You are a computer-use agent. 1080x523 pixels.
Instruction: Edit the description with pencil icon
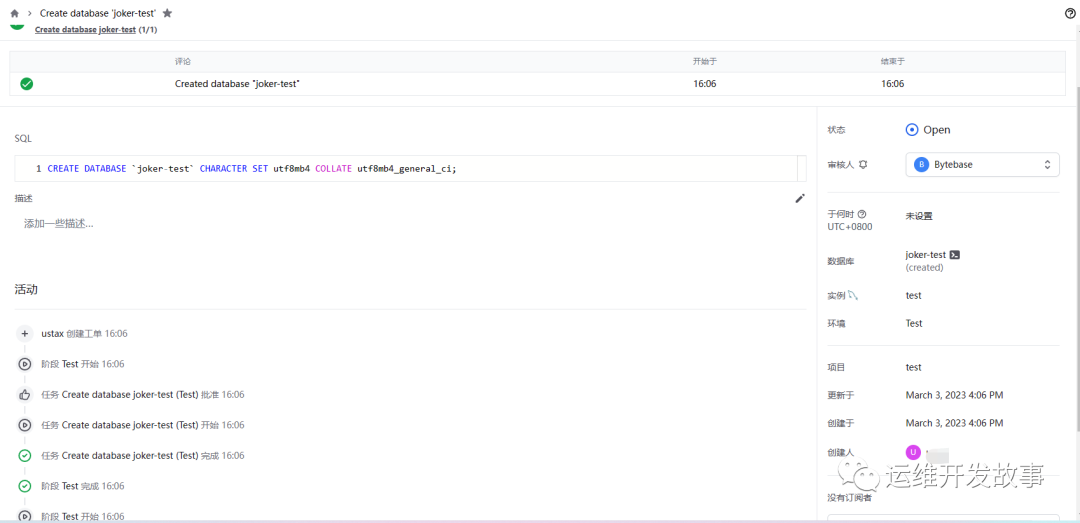(x=800, y=198)
